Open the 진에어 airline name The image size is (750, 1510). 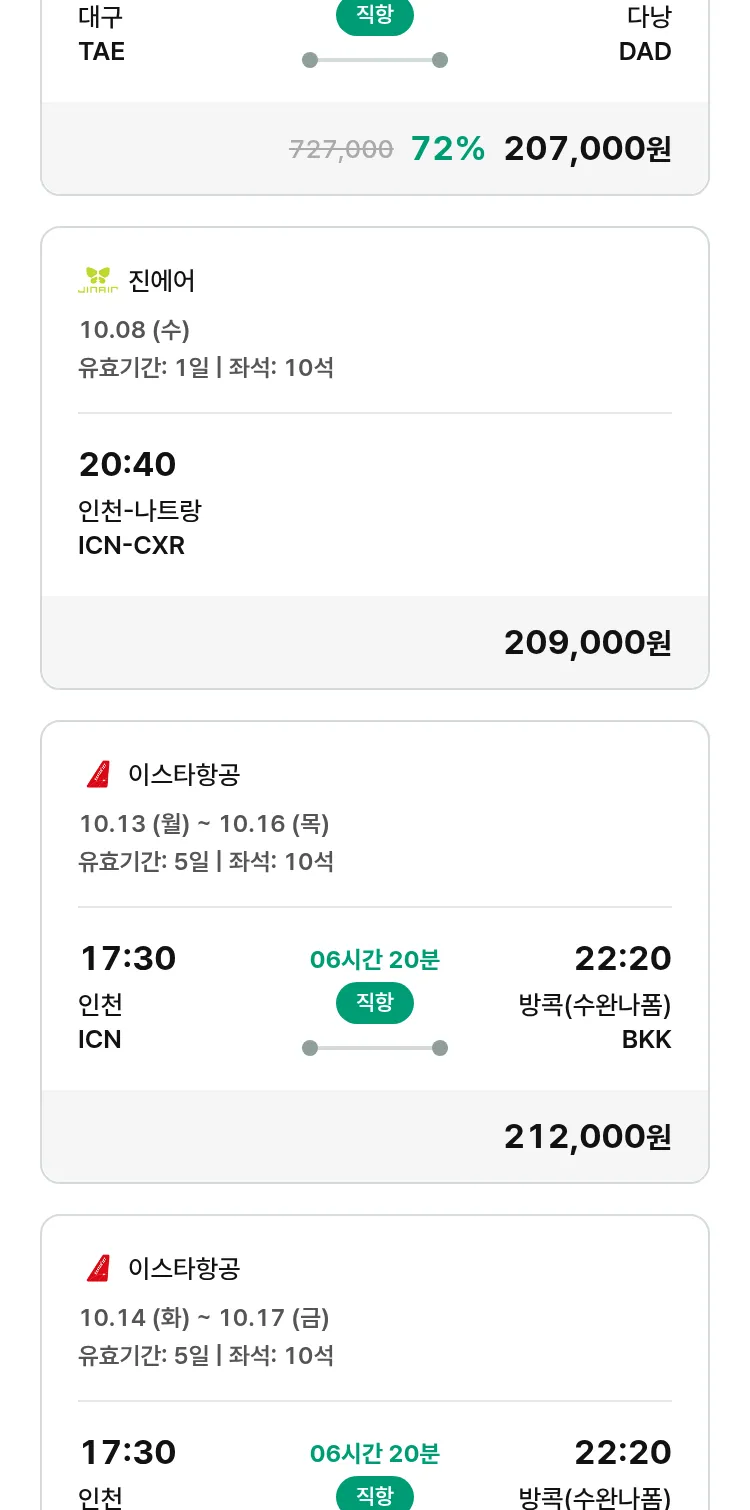[162, 281]
